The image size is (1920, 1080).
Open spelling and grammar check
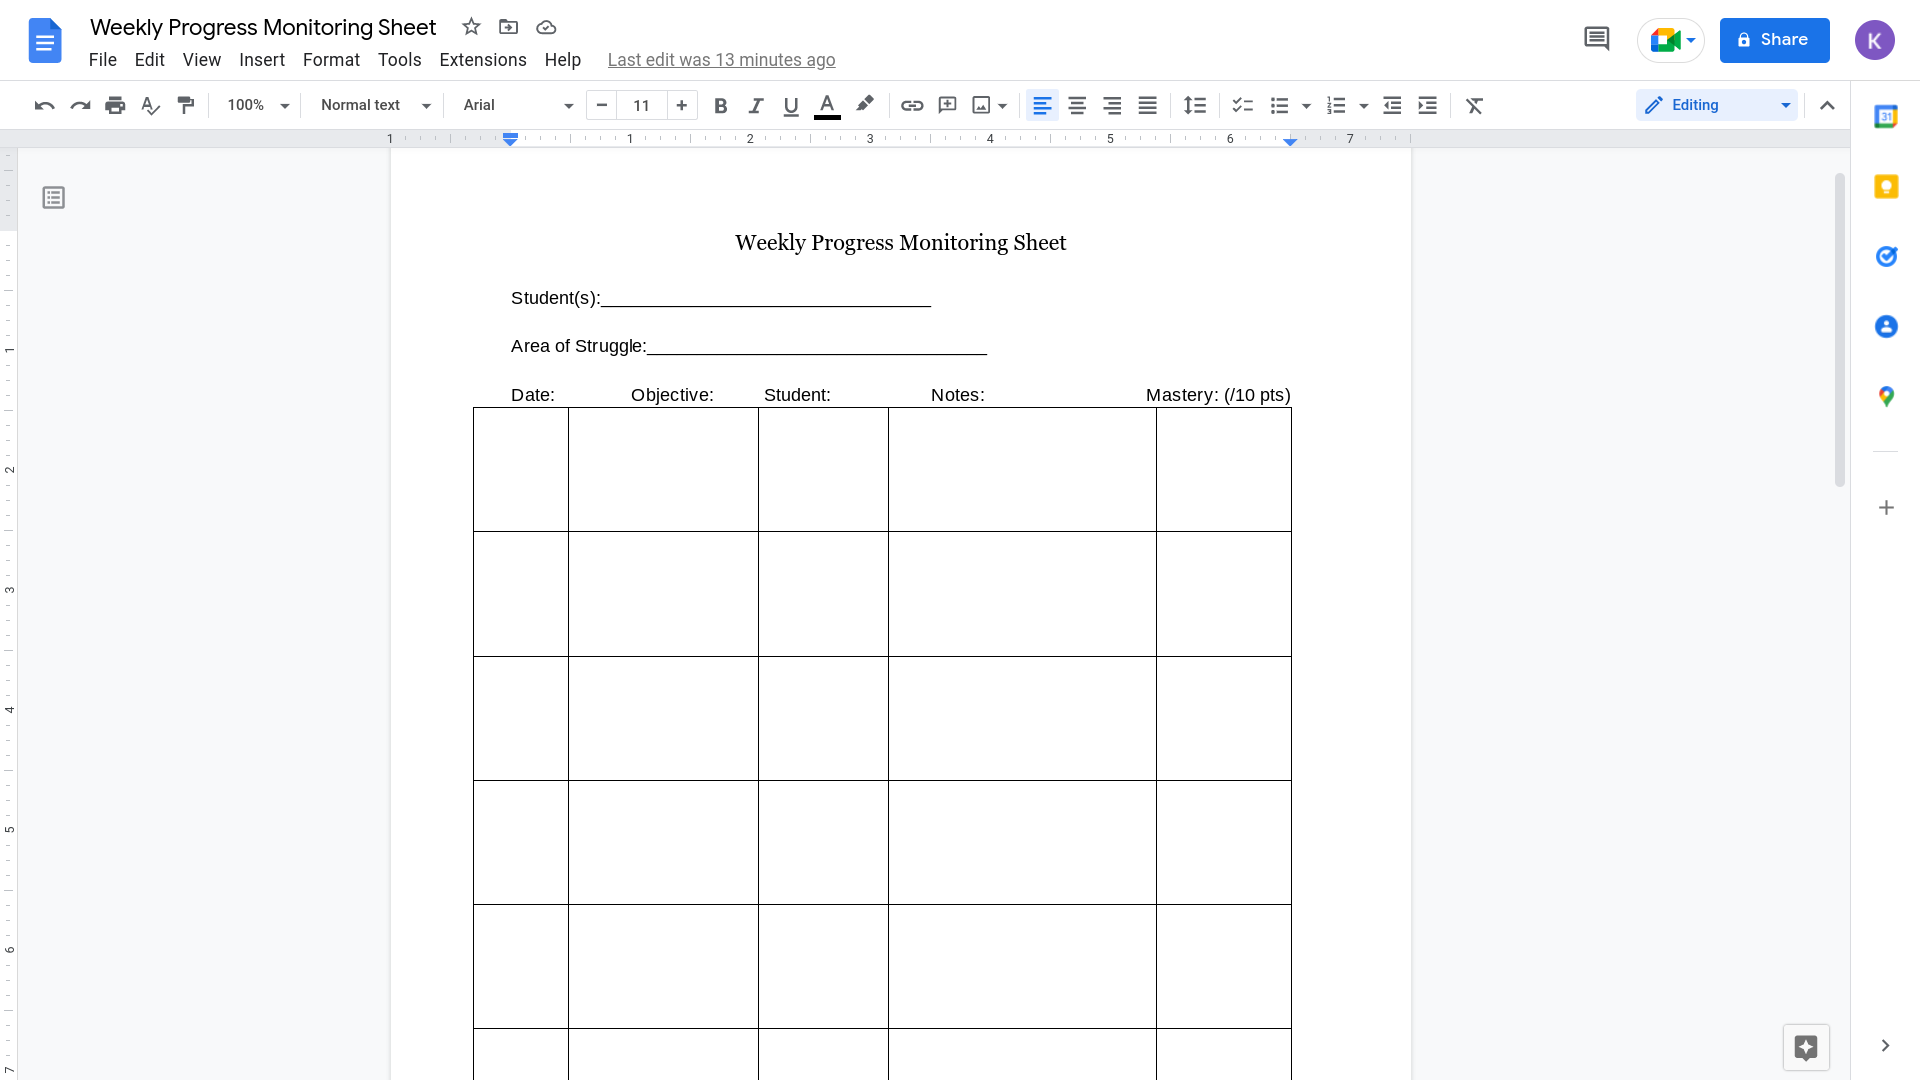tap(150, 105)
